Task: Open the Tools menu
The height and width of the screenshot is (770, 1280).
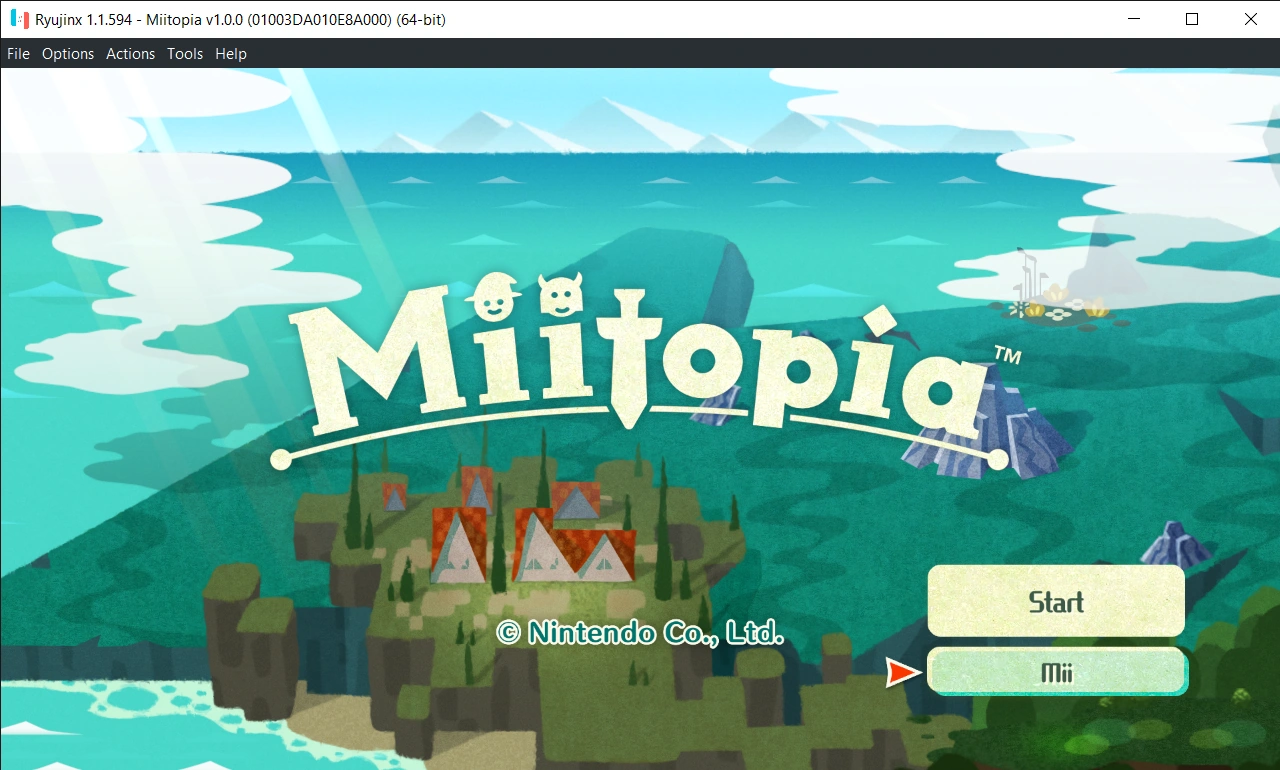Action: 184,54
